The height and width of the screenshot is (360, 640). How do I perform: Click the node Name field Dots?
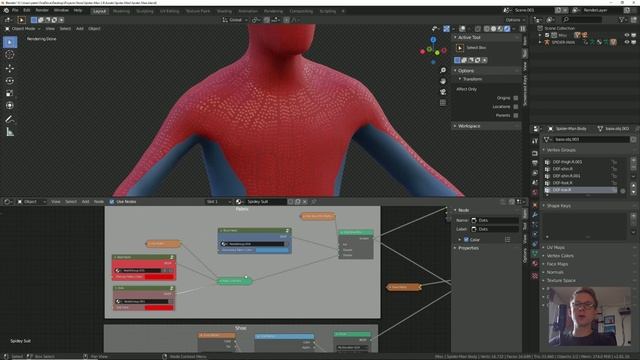tap(494, 220)
